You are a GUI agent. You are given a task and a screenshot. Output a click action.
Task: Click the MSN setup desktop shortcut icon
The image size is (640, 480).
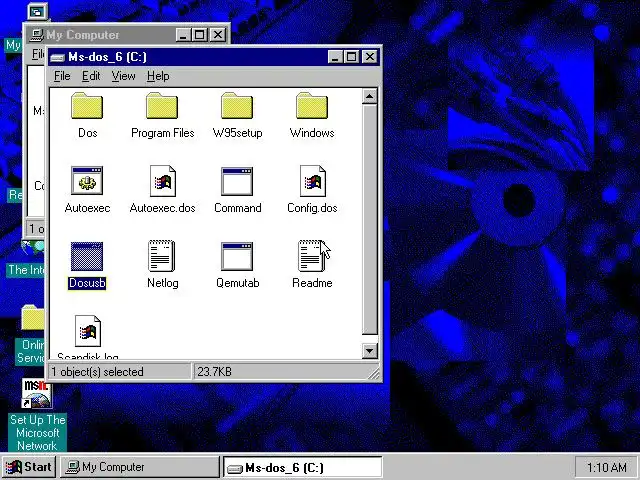(x=37, y=393)
